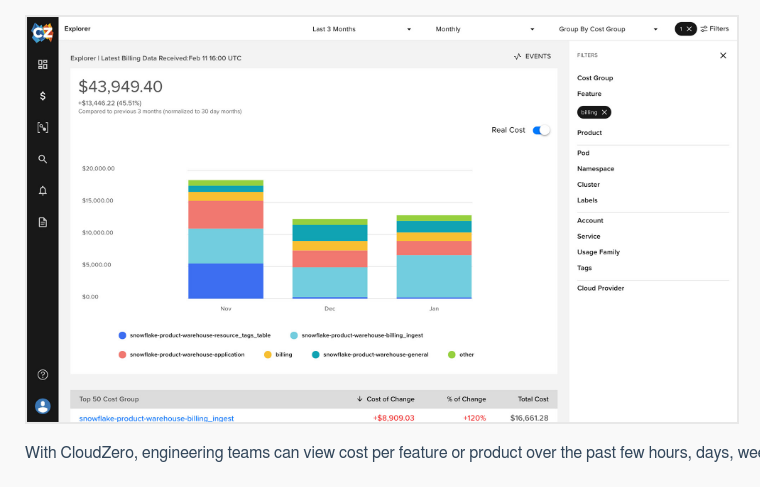Open the user profile avatar icon
The height and width of the screenshot is (496, 760).
pyautogui.click(x=43, y=406)
